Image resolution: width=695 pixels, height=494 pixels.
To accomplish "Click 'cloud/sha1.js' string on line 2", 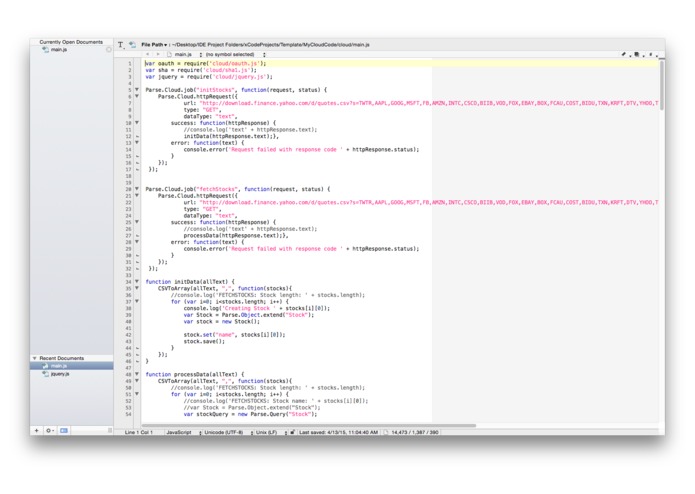I will pos(226,70).
